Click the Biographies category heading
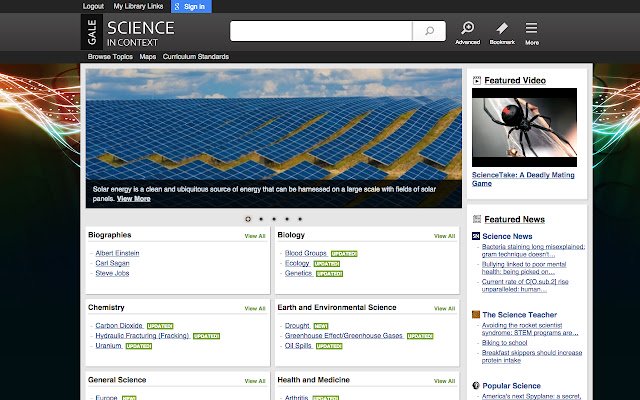The width and height of the screenshot is (640, 400). click(x=110, y=235)
